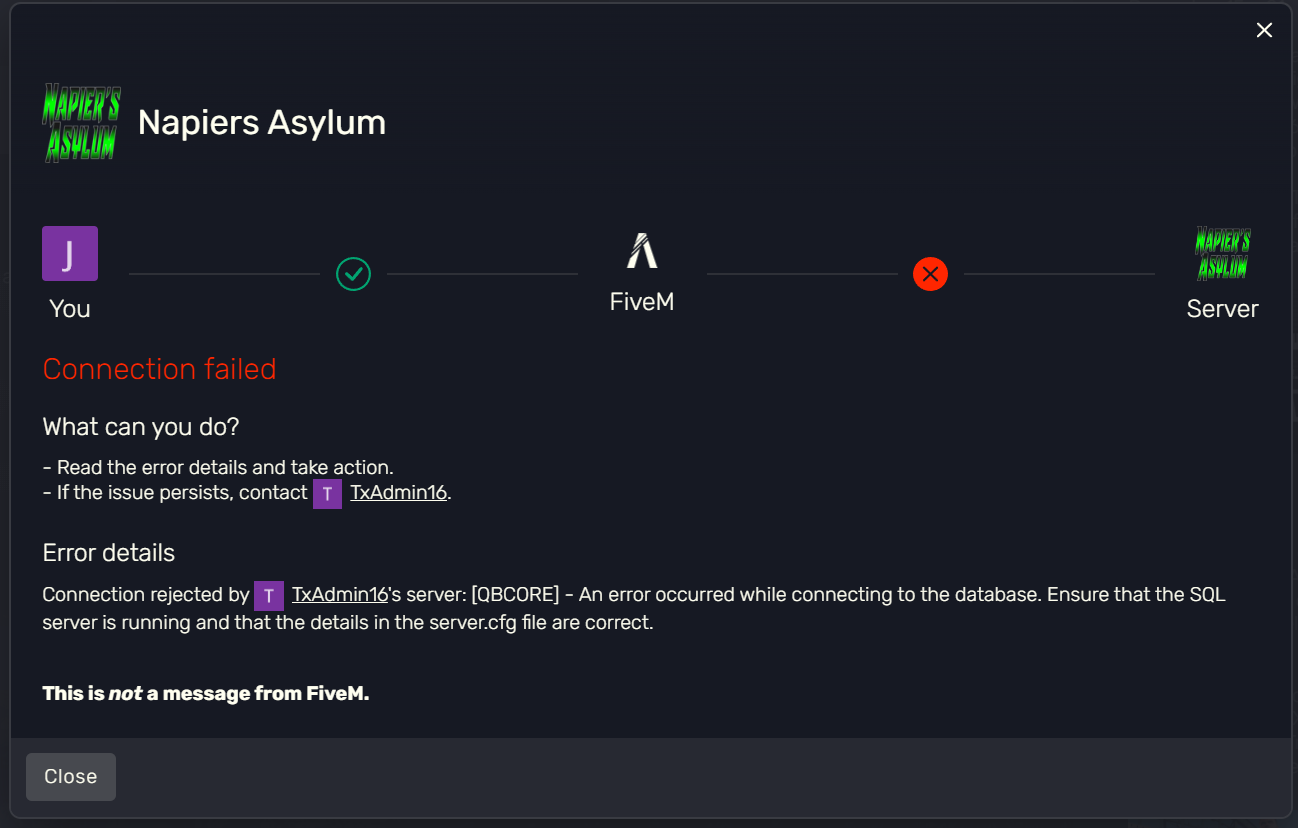Viewport: 1298px width, 828px height.
Task: Click the 'T' avatar in the error details
Action: click(x=269, y=595)
